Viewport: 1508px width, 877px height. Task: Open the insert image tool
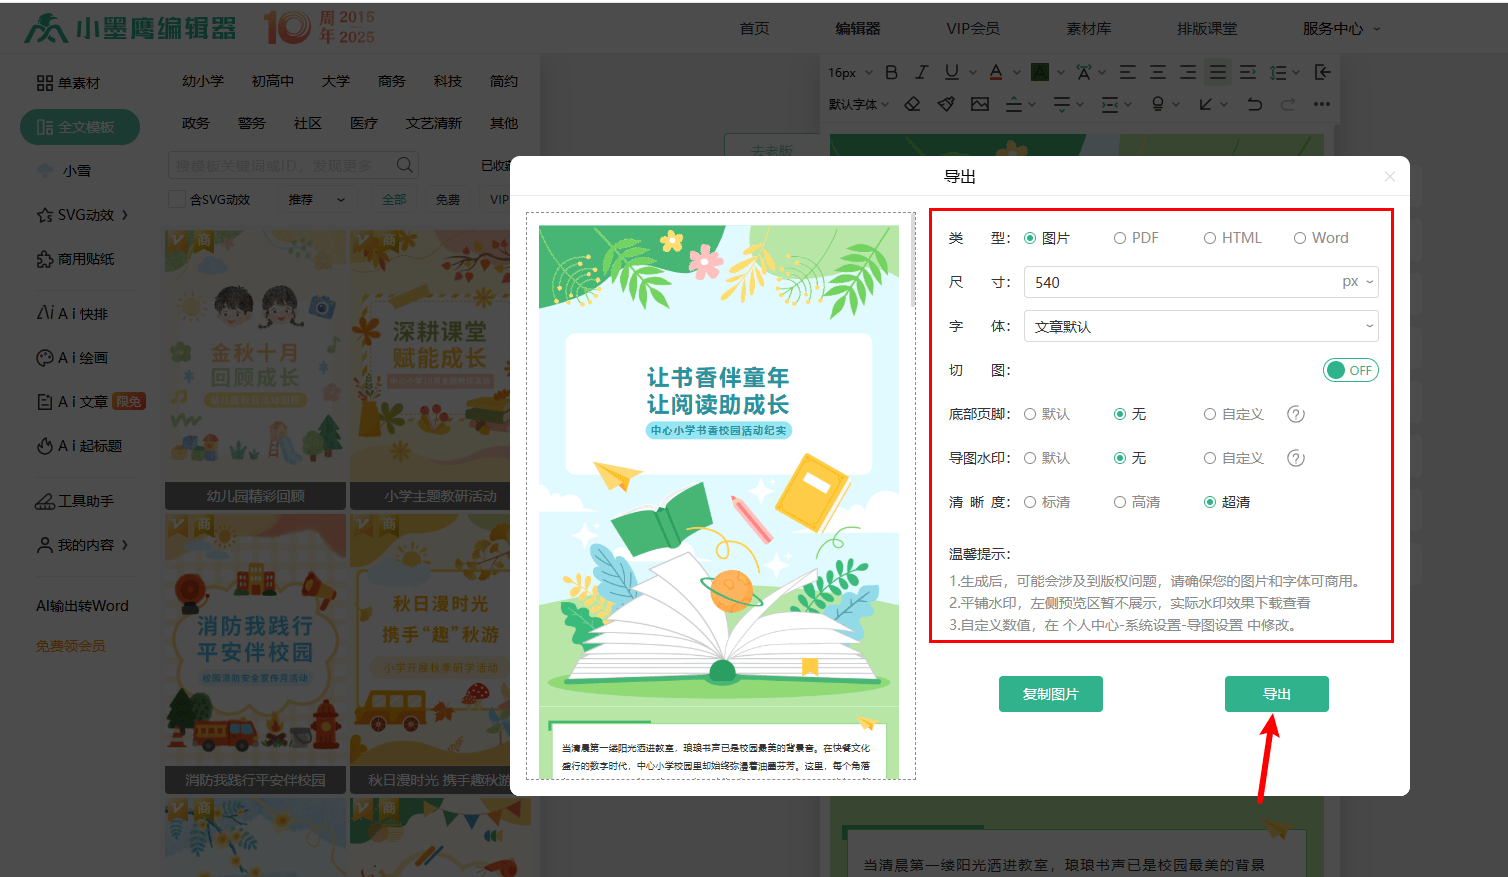(x=981, y=103)
